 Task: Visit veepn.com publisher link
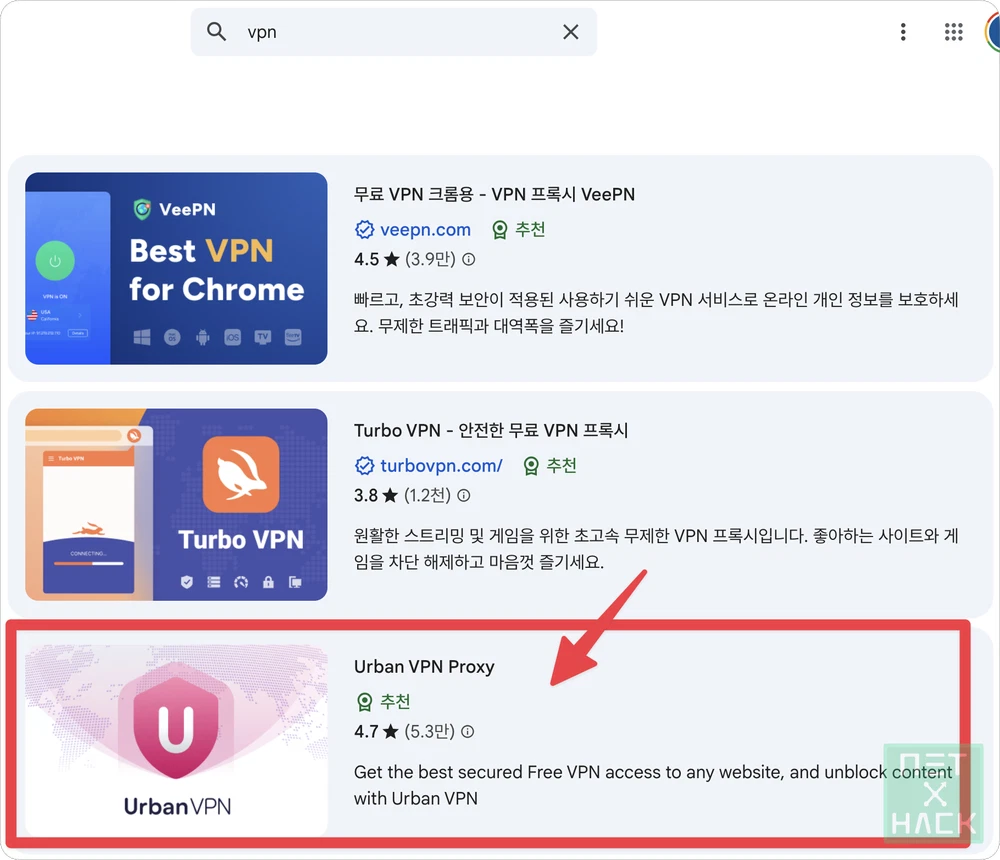pyautogui.click(x=425, y=230)
